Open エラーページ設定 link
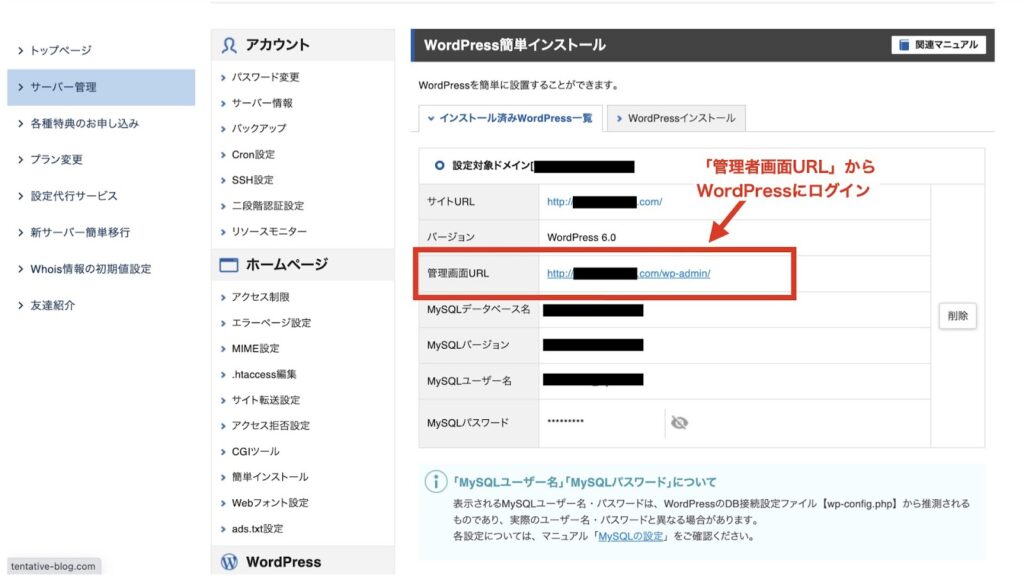 271,323
